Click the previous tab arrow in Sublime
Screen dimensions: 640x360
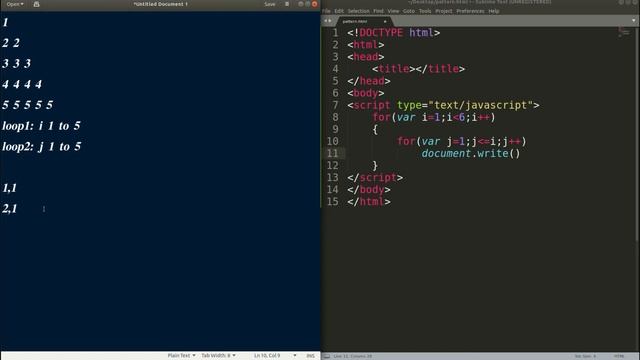326,21
